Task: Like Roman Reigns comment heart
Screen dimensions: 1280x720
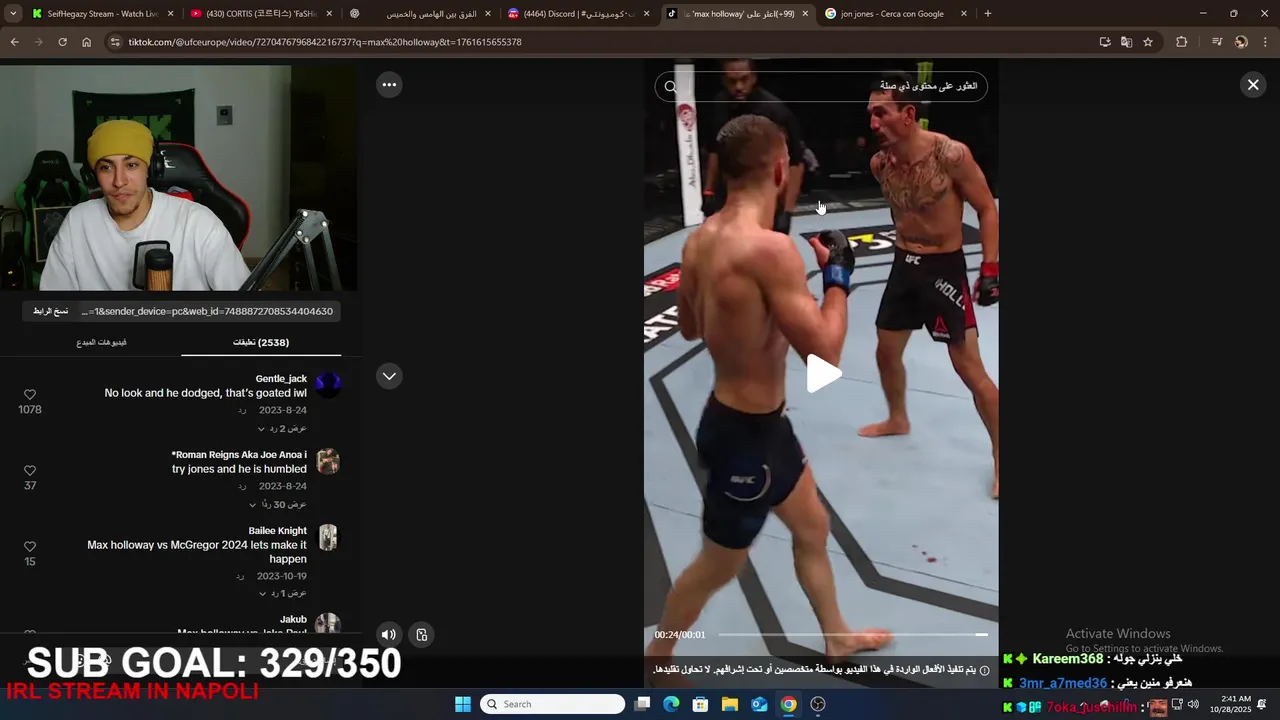Action: (30, 471)
